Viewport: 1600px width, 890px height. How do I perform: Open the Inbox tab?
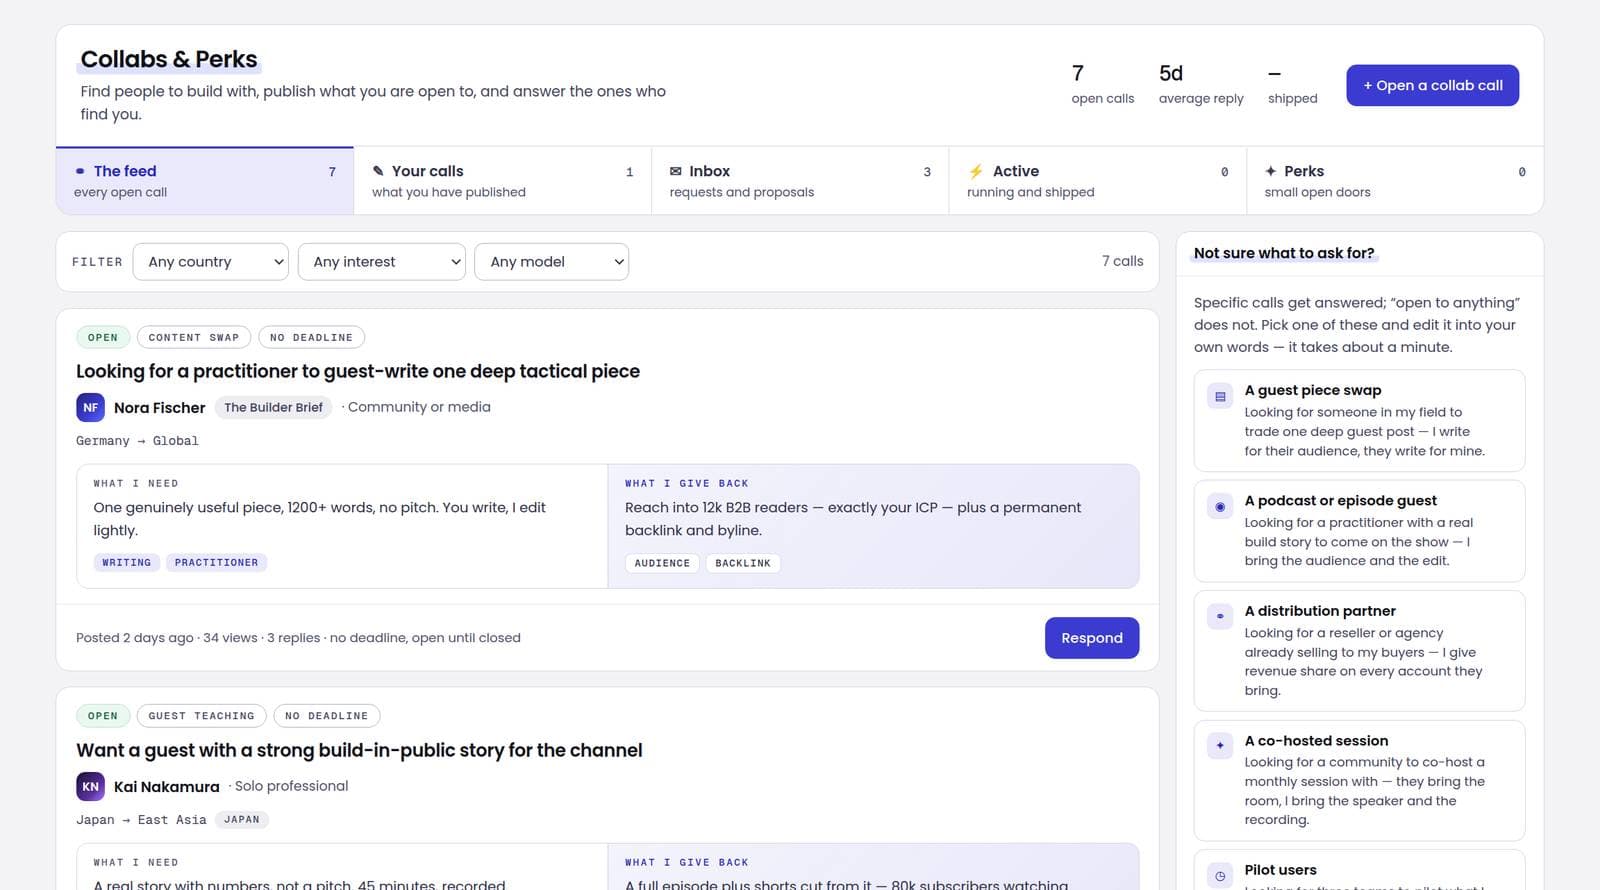(x=800, y=181)
